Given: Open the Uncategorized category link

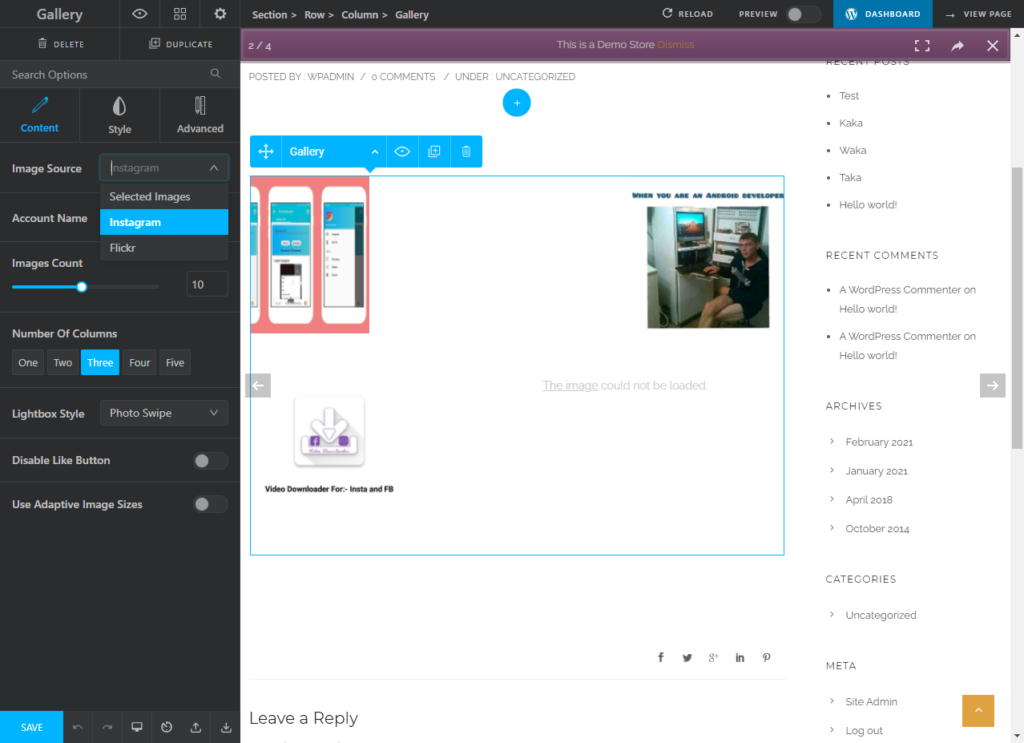Looking at the screenshot, I should [x=880, y=615].
